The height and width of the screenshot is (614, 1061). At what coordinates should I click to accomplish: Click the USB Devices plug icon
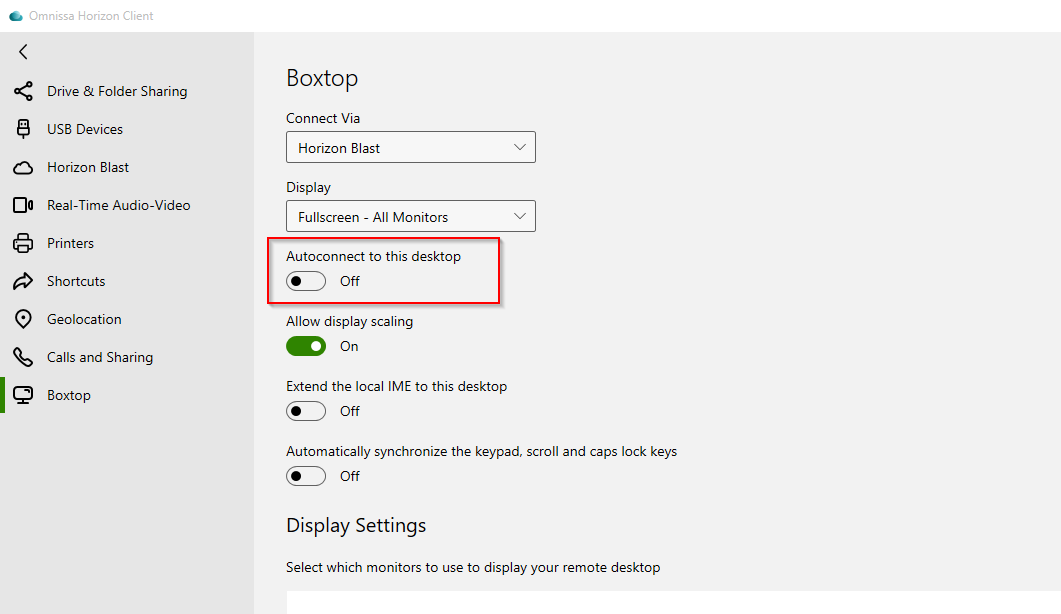tap(23, 129)
